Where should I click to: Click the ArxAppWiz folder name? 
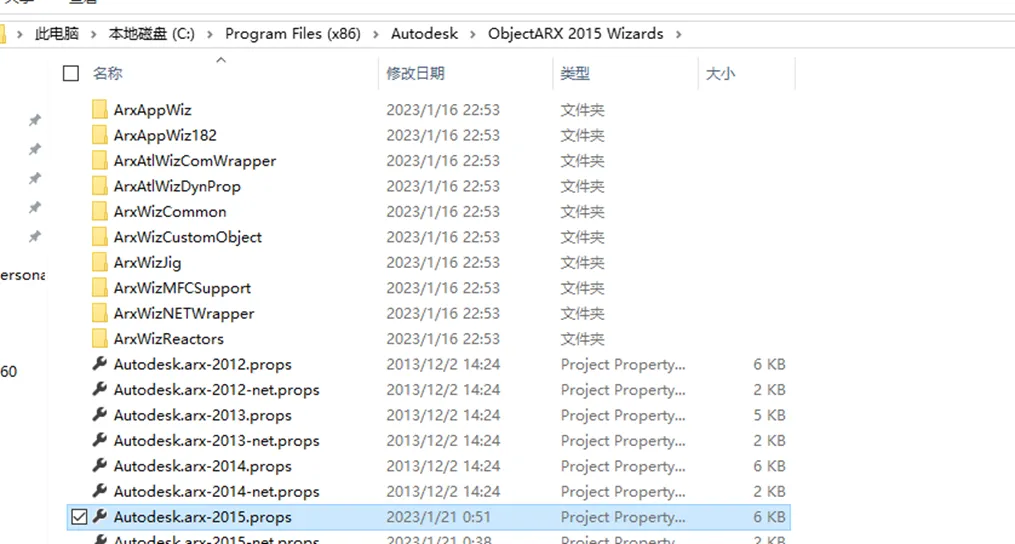pos(152,110)
